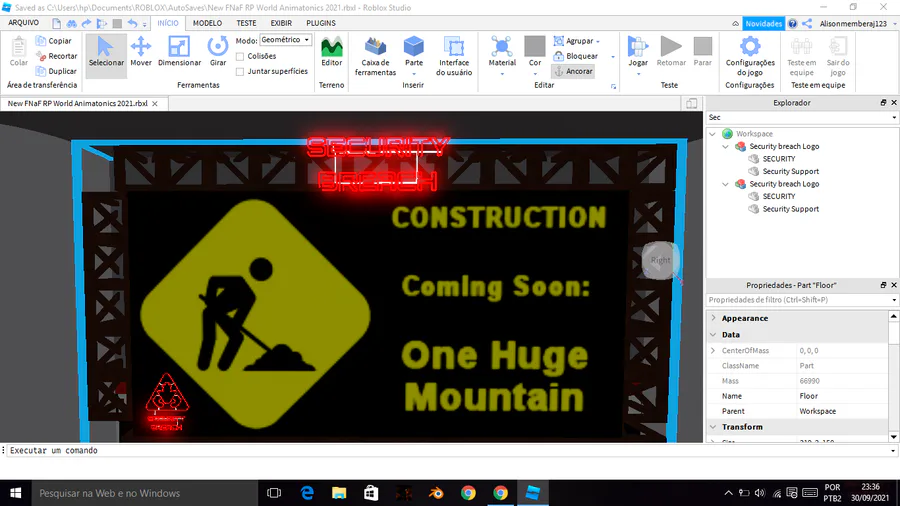
Task: Open the PLUGINS tab
Action: (321, 23)
